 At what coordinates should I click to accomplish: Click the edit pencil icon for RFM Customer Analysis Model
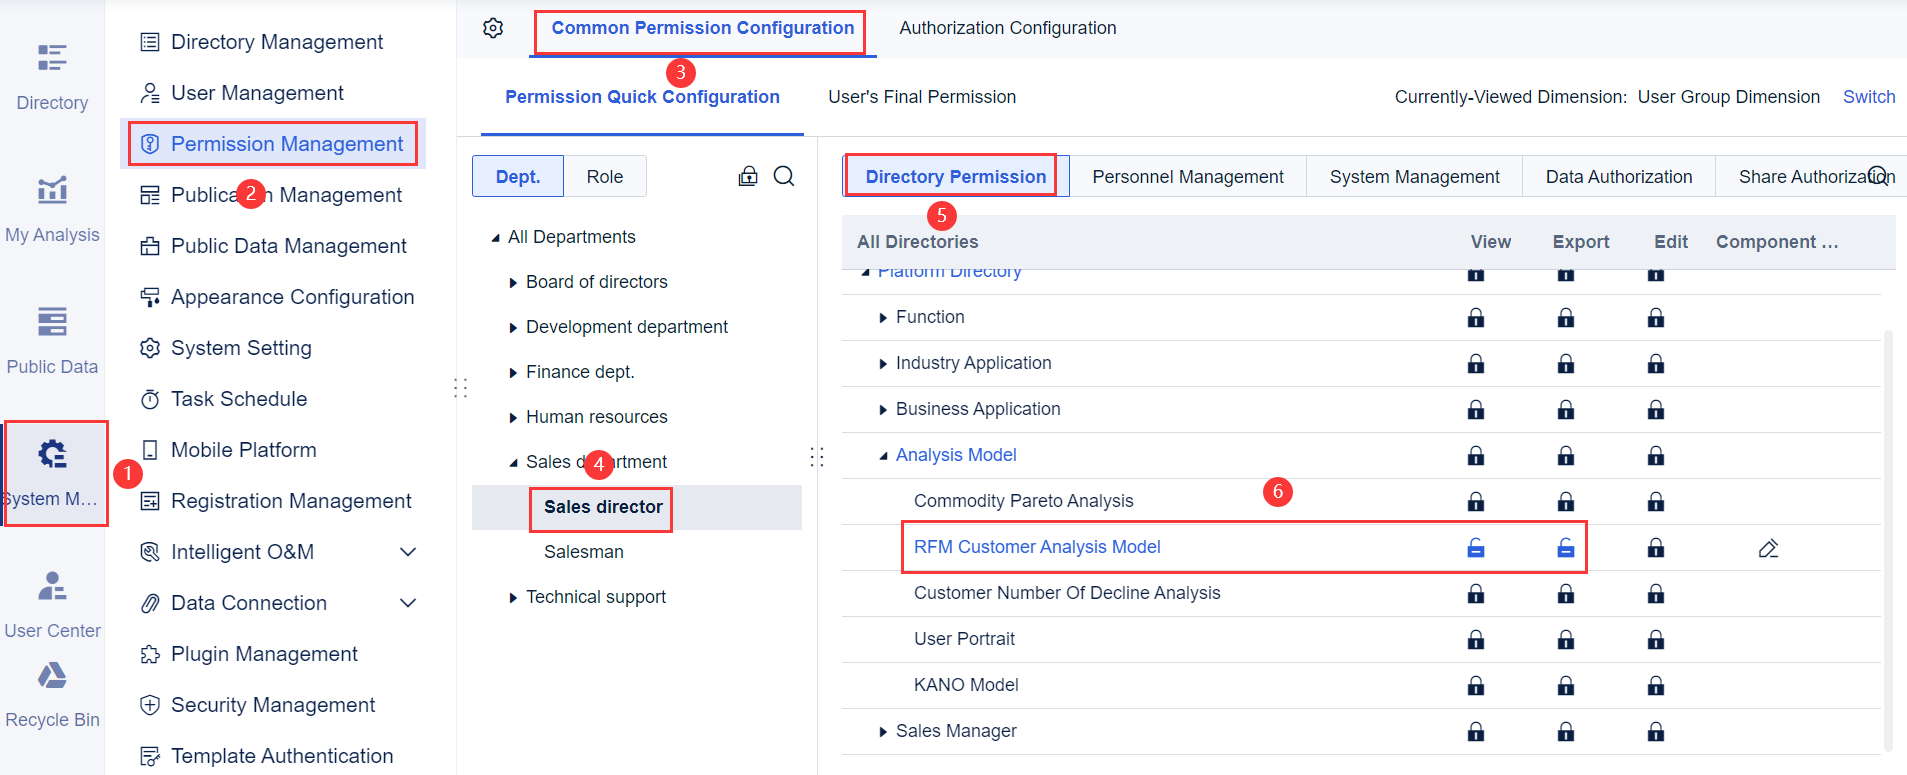tap(1768, 548)
